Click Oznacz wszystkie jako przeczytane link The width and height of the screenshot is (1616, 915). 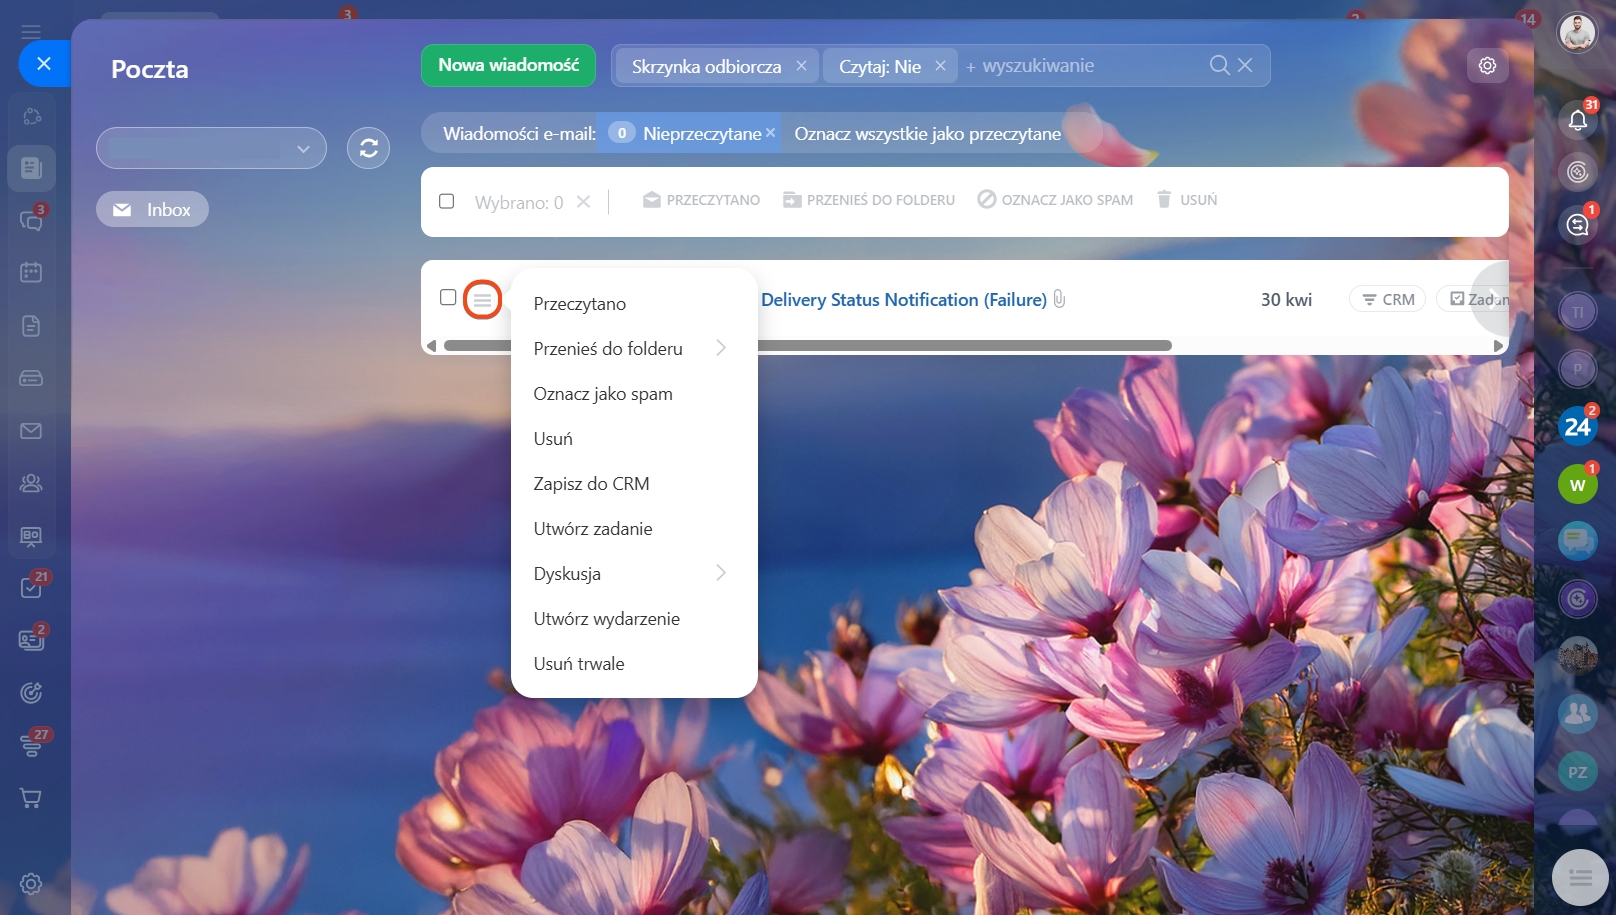[x=927, y=133]
